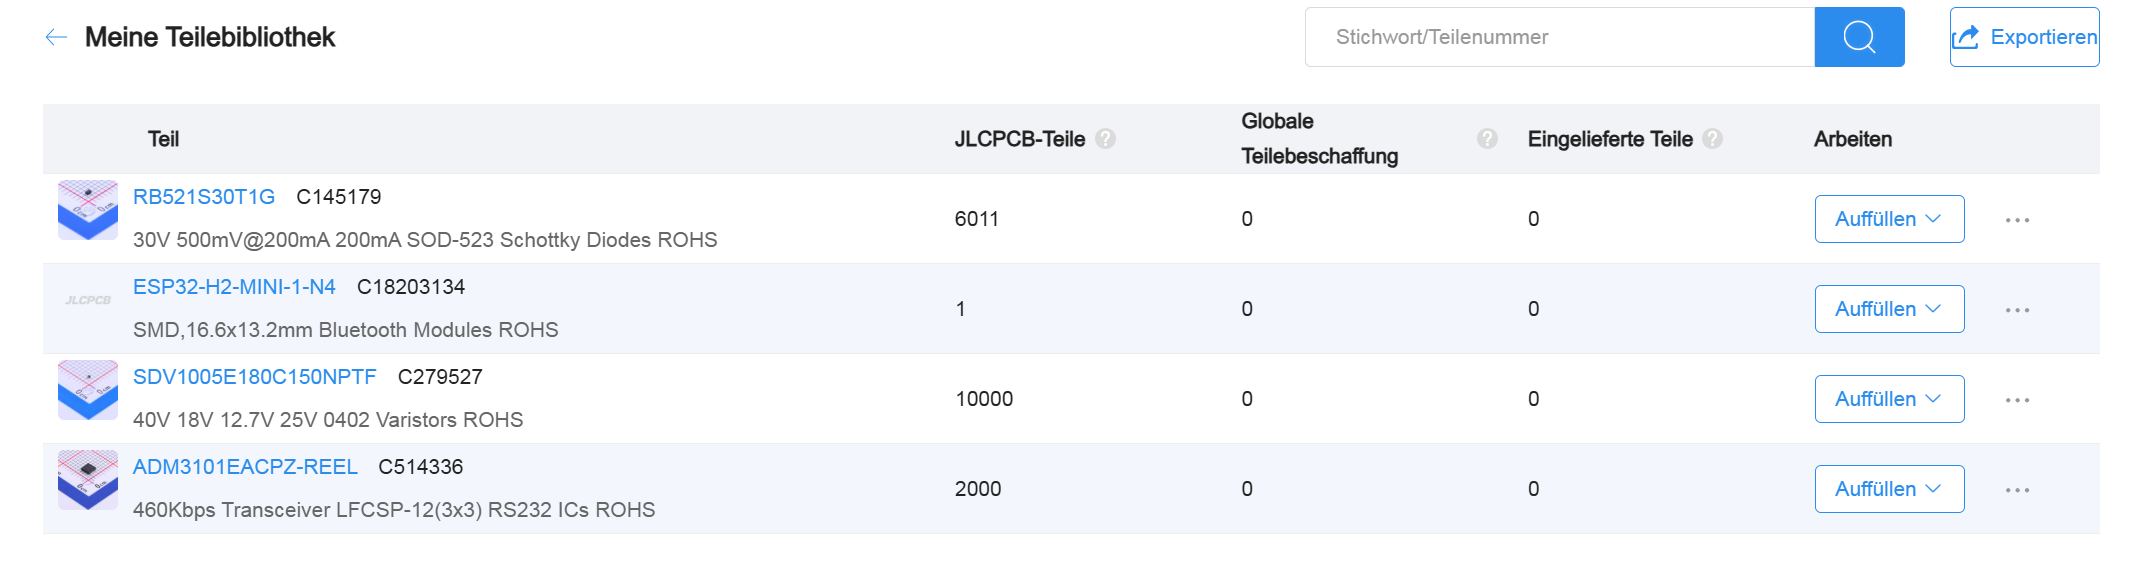Open the ESP32-H2-MINI-1-N4 part link
The image size is (2131, 571).
pos(234,287)
